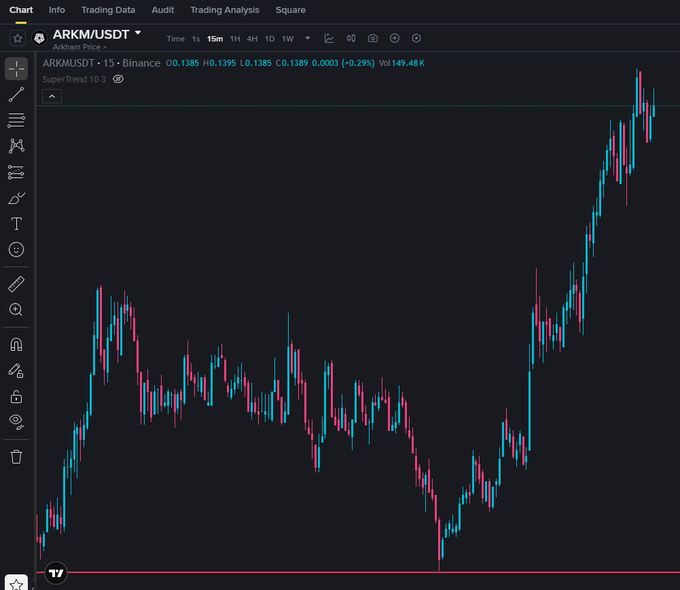Switch to the 1W interval
The width and height of the screenshot is (680, 590).
(288, 39)
